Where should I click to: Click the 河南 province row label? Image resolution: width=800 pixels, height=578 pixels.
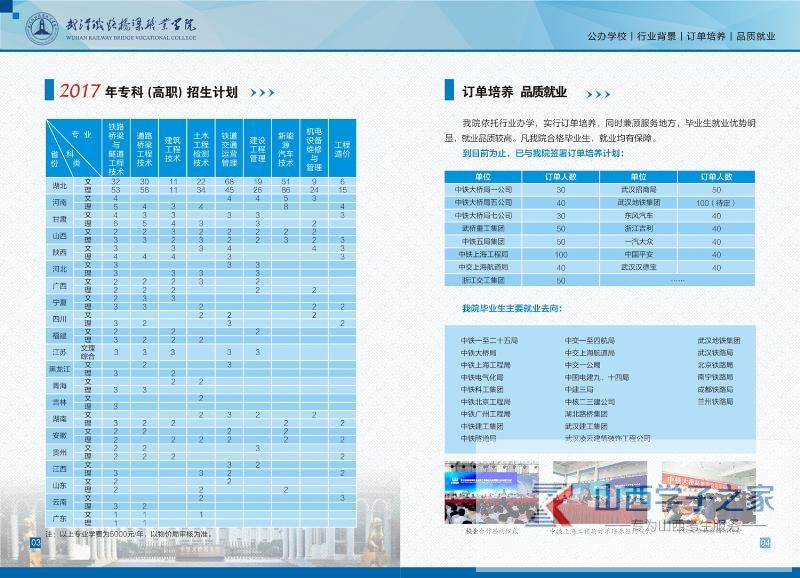pos(60,202)
